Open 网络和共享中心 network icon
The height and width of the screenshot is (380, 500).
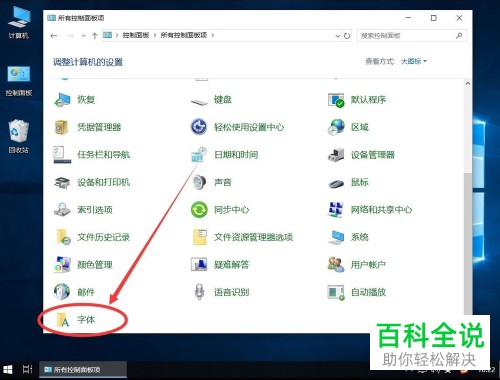point(336,210)
